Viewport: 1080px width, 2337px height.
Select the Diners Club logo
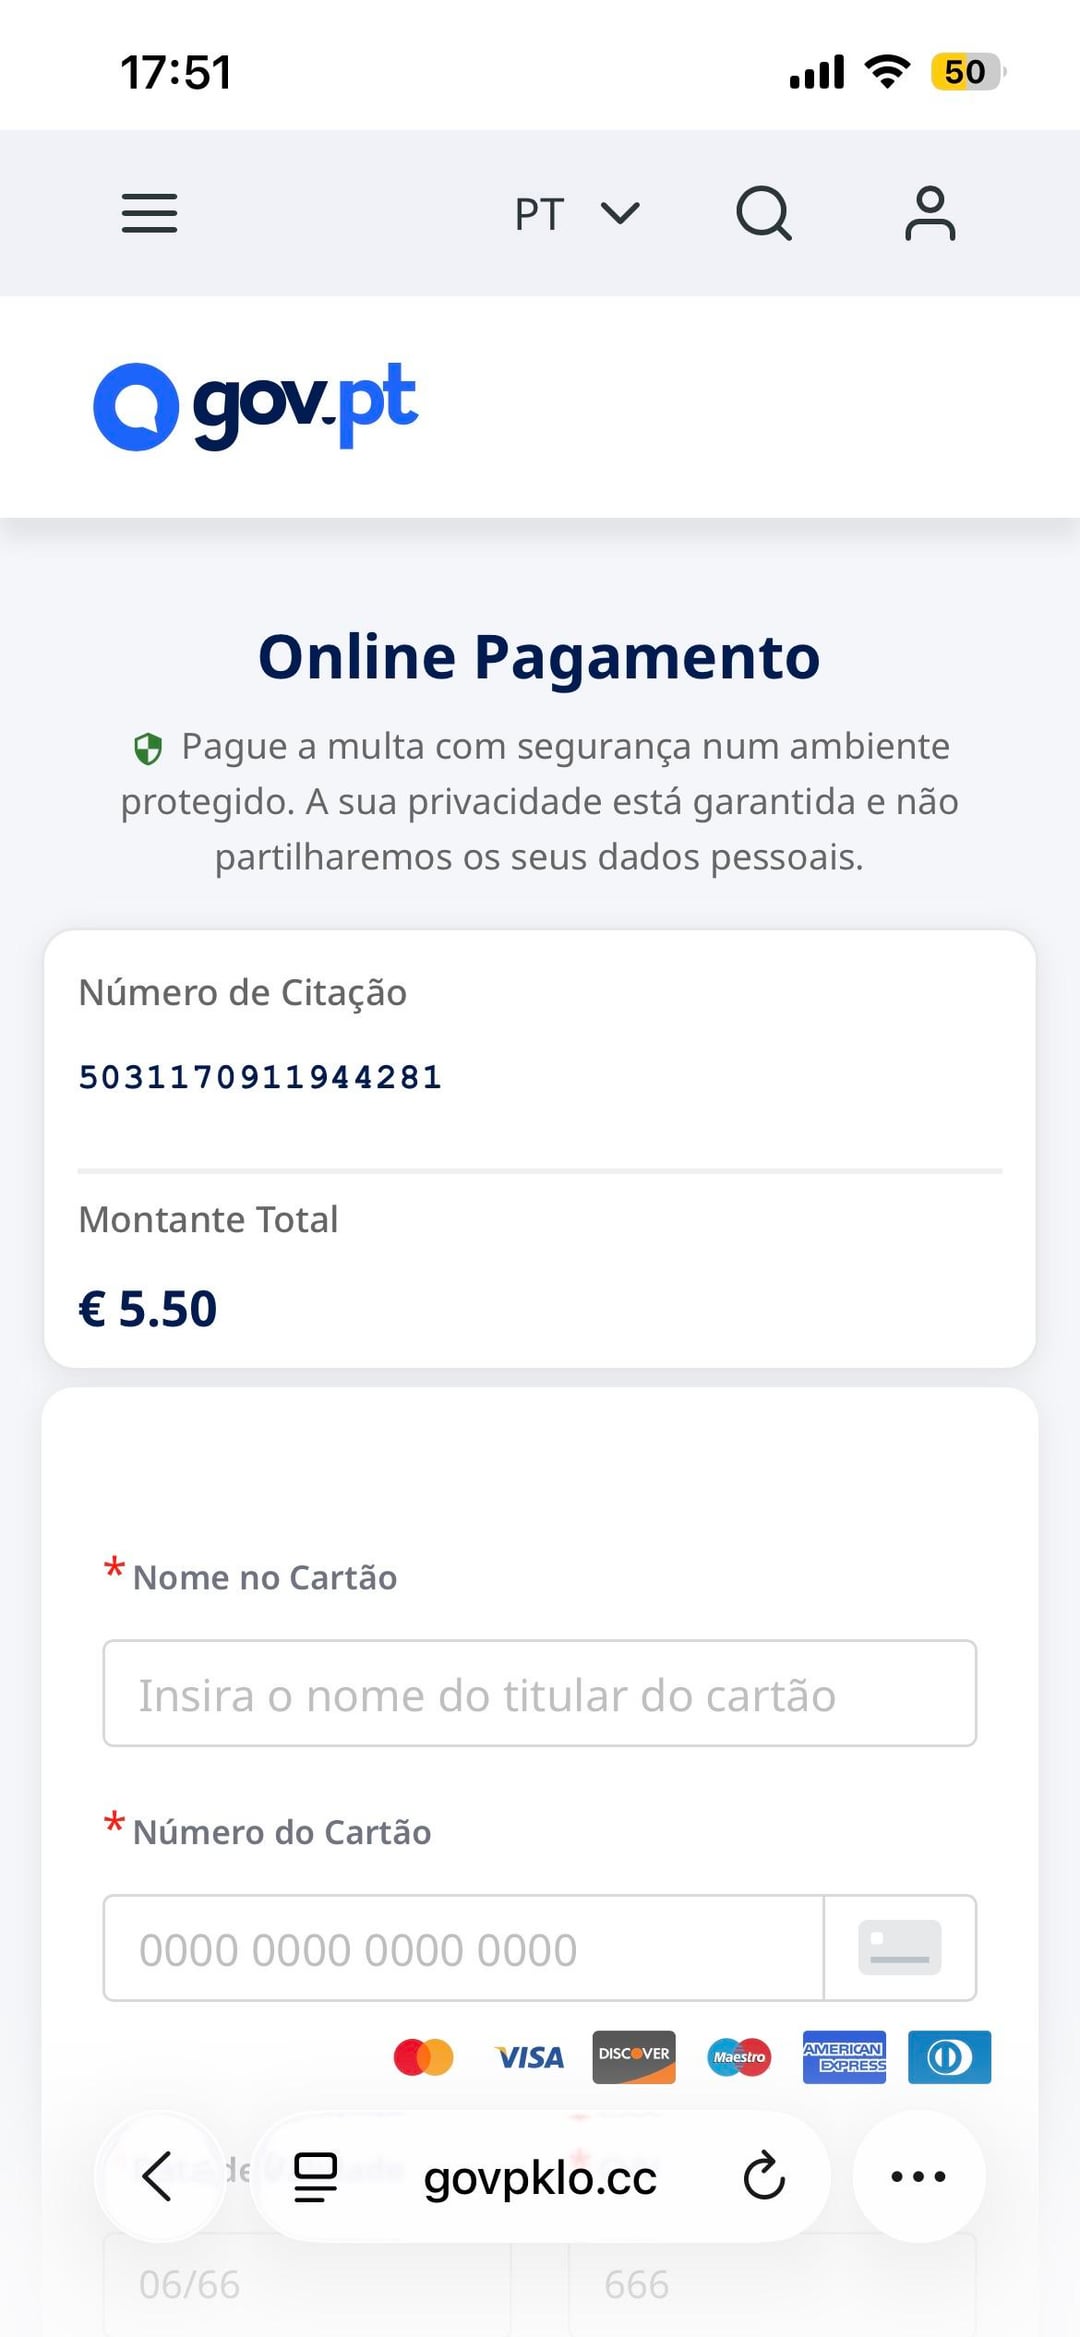tap(949, 2057)
